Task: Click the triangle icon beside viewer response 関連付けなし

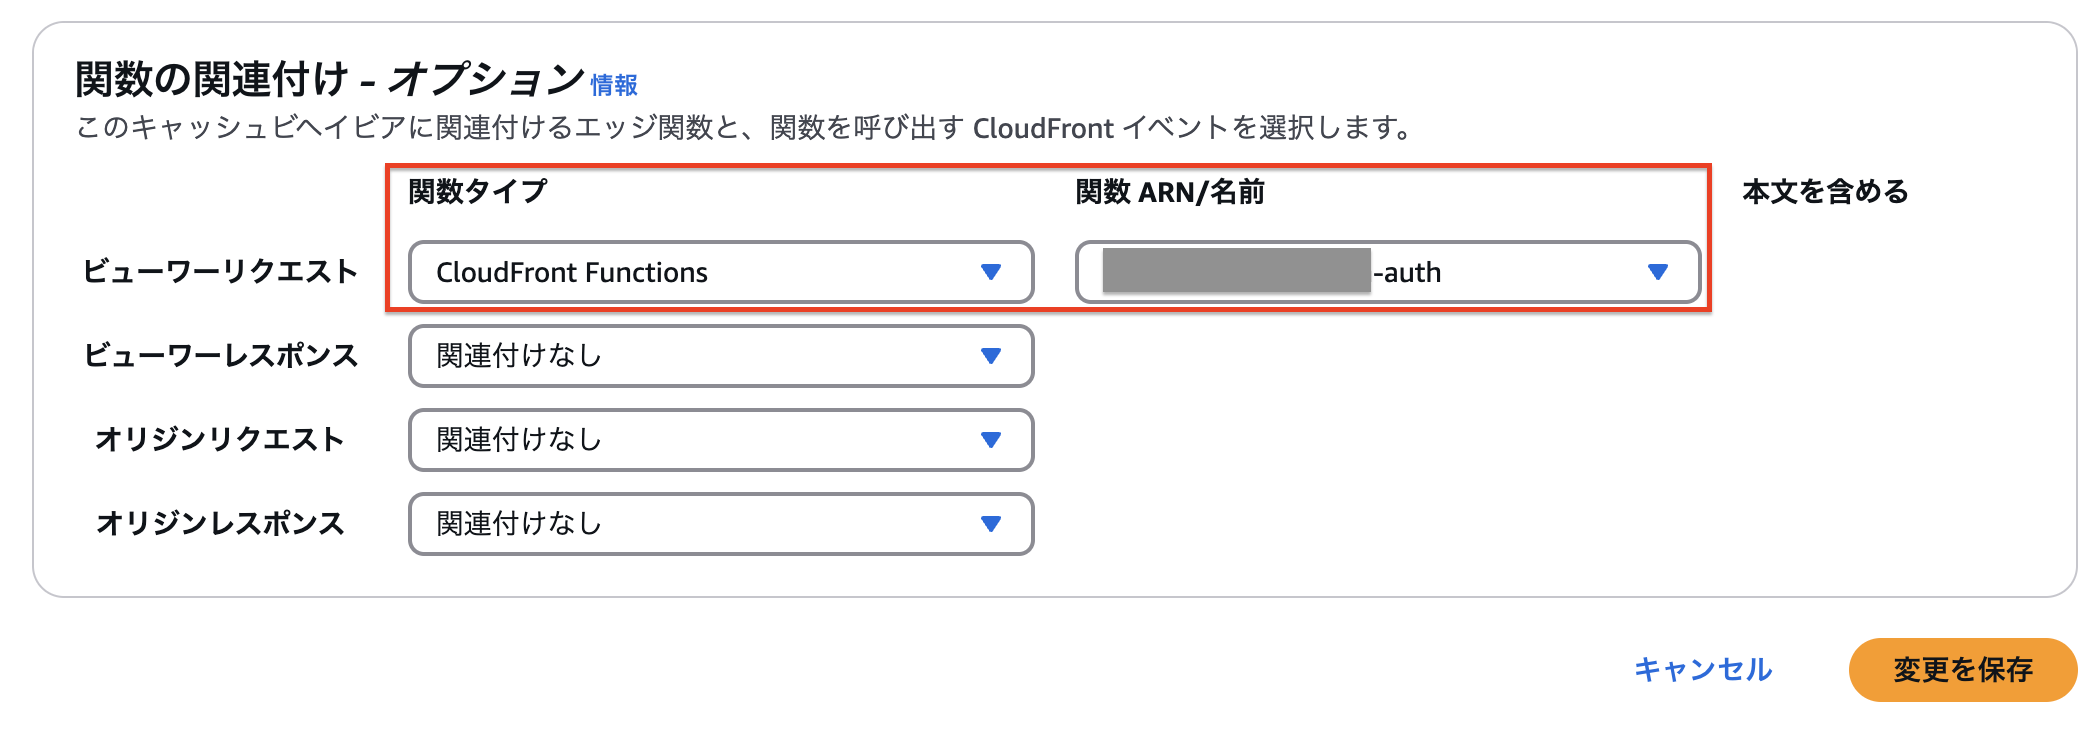Action: click(x=990, y=356)
